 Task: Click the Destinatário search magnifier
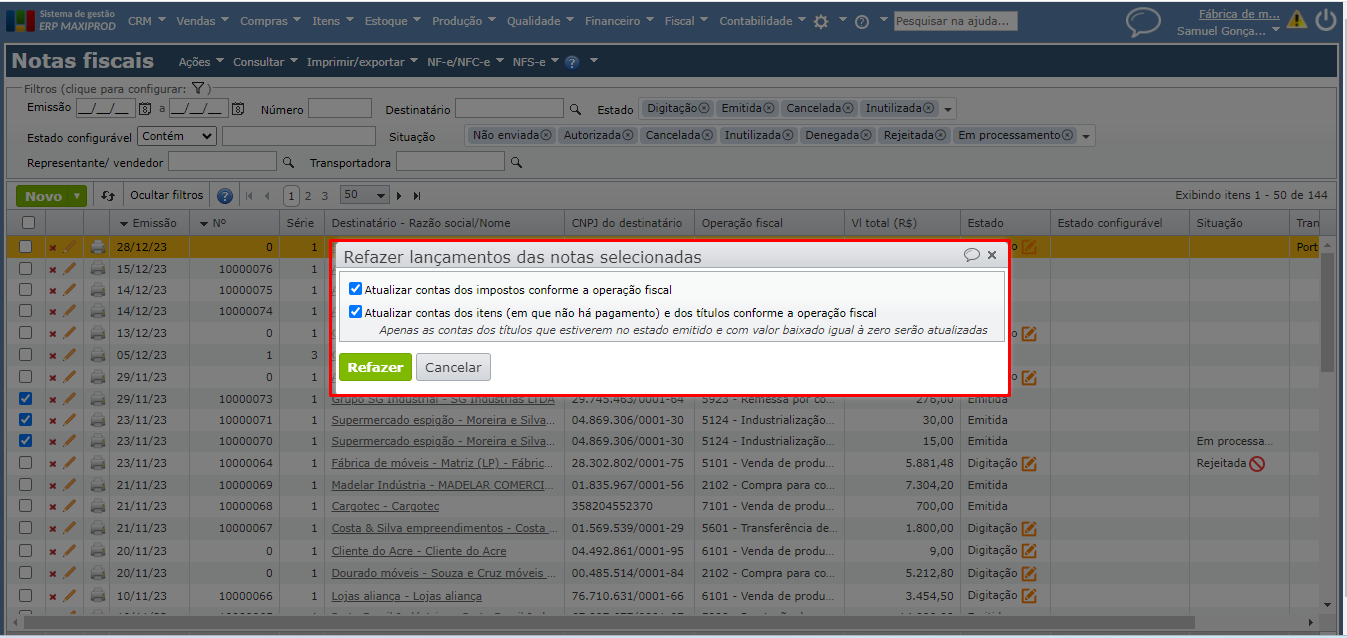pyautogui.click(x=575, y=109)
